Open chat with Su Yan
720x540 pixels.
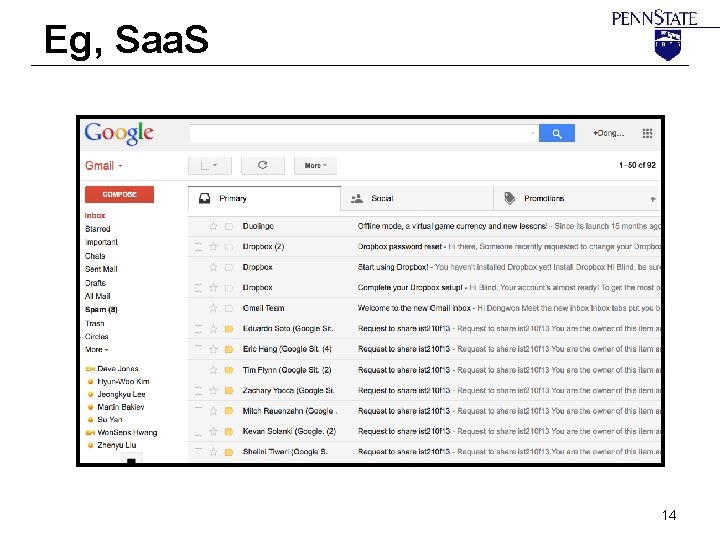pos(110,420)
